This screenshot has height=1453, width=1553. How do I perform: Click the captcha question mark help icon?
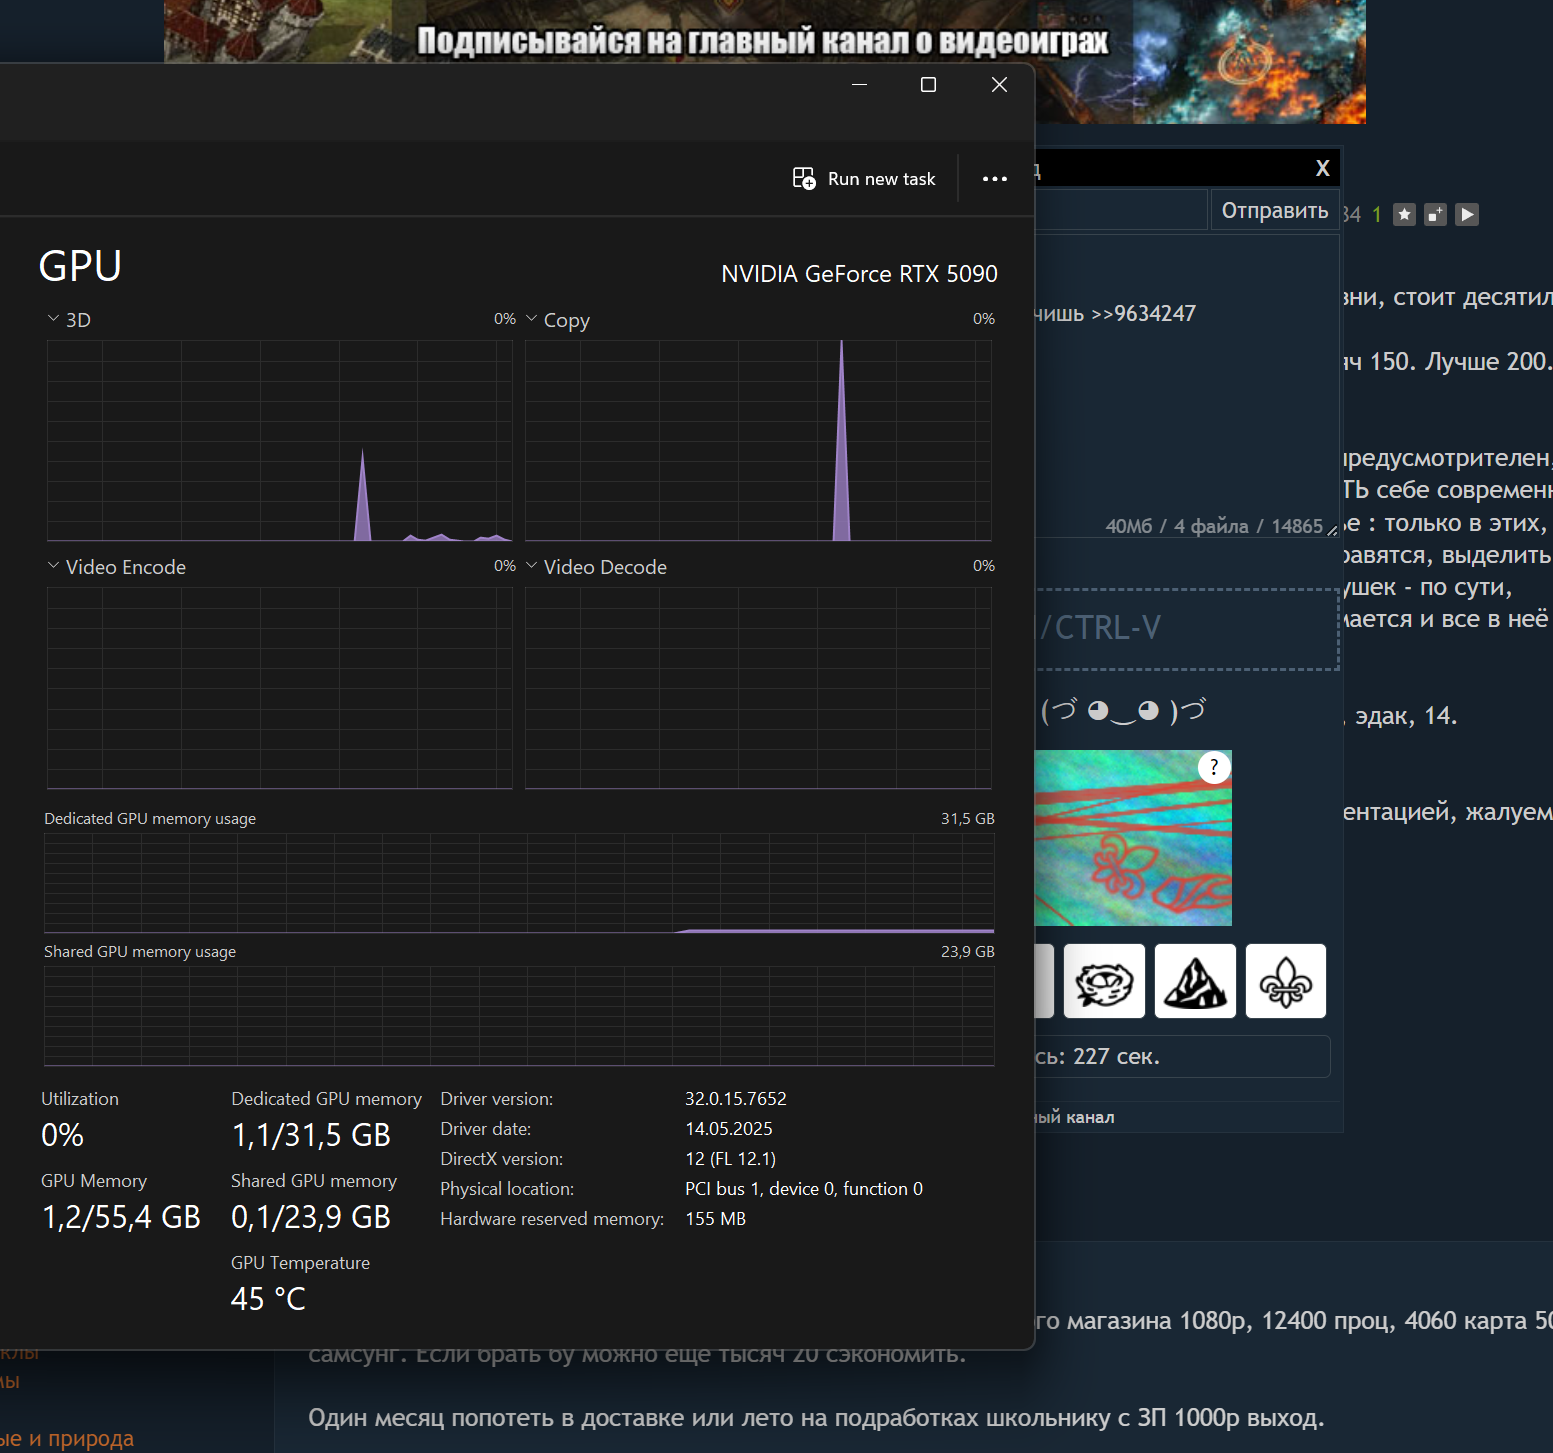(x=1214, y=768)
